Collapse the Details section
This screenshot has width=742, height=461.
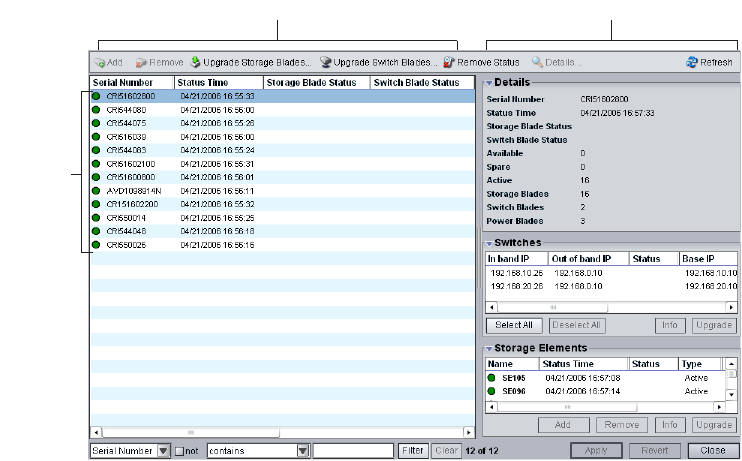point(489,82)
